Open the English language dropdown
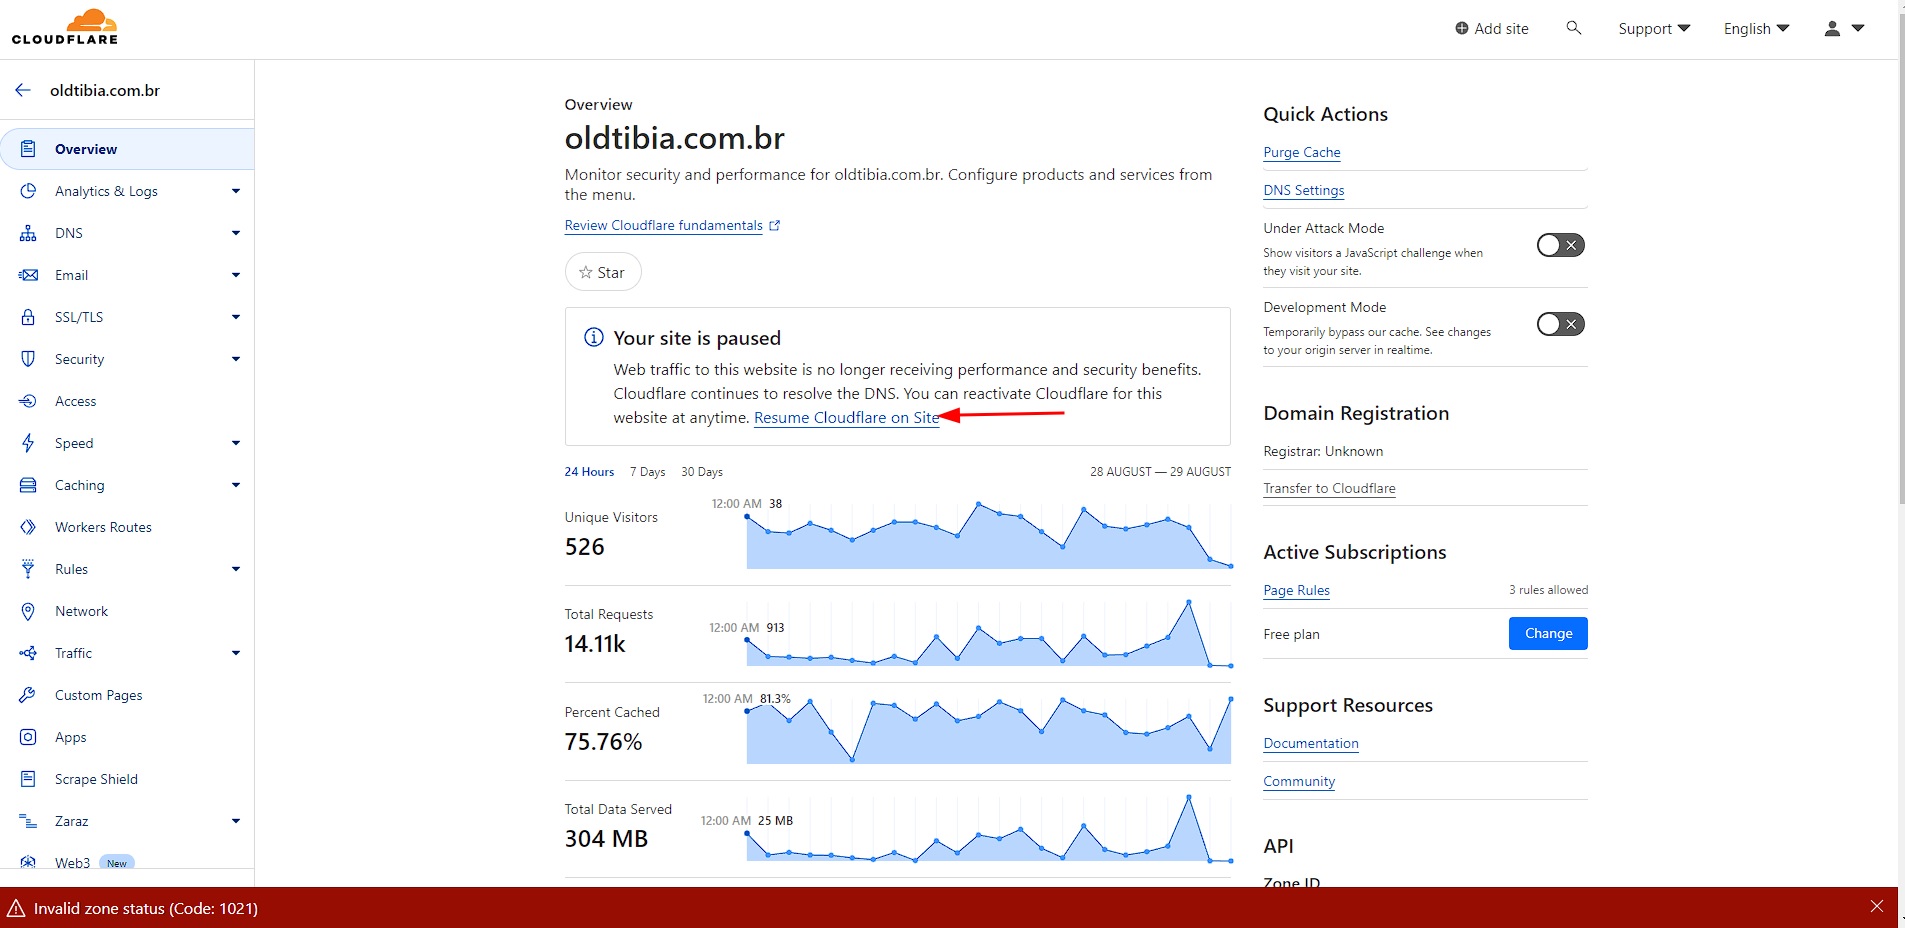This screenshot has width=1905, height=928. (1756, 29)
